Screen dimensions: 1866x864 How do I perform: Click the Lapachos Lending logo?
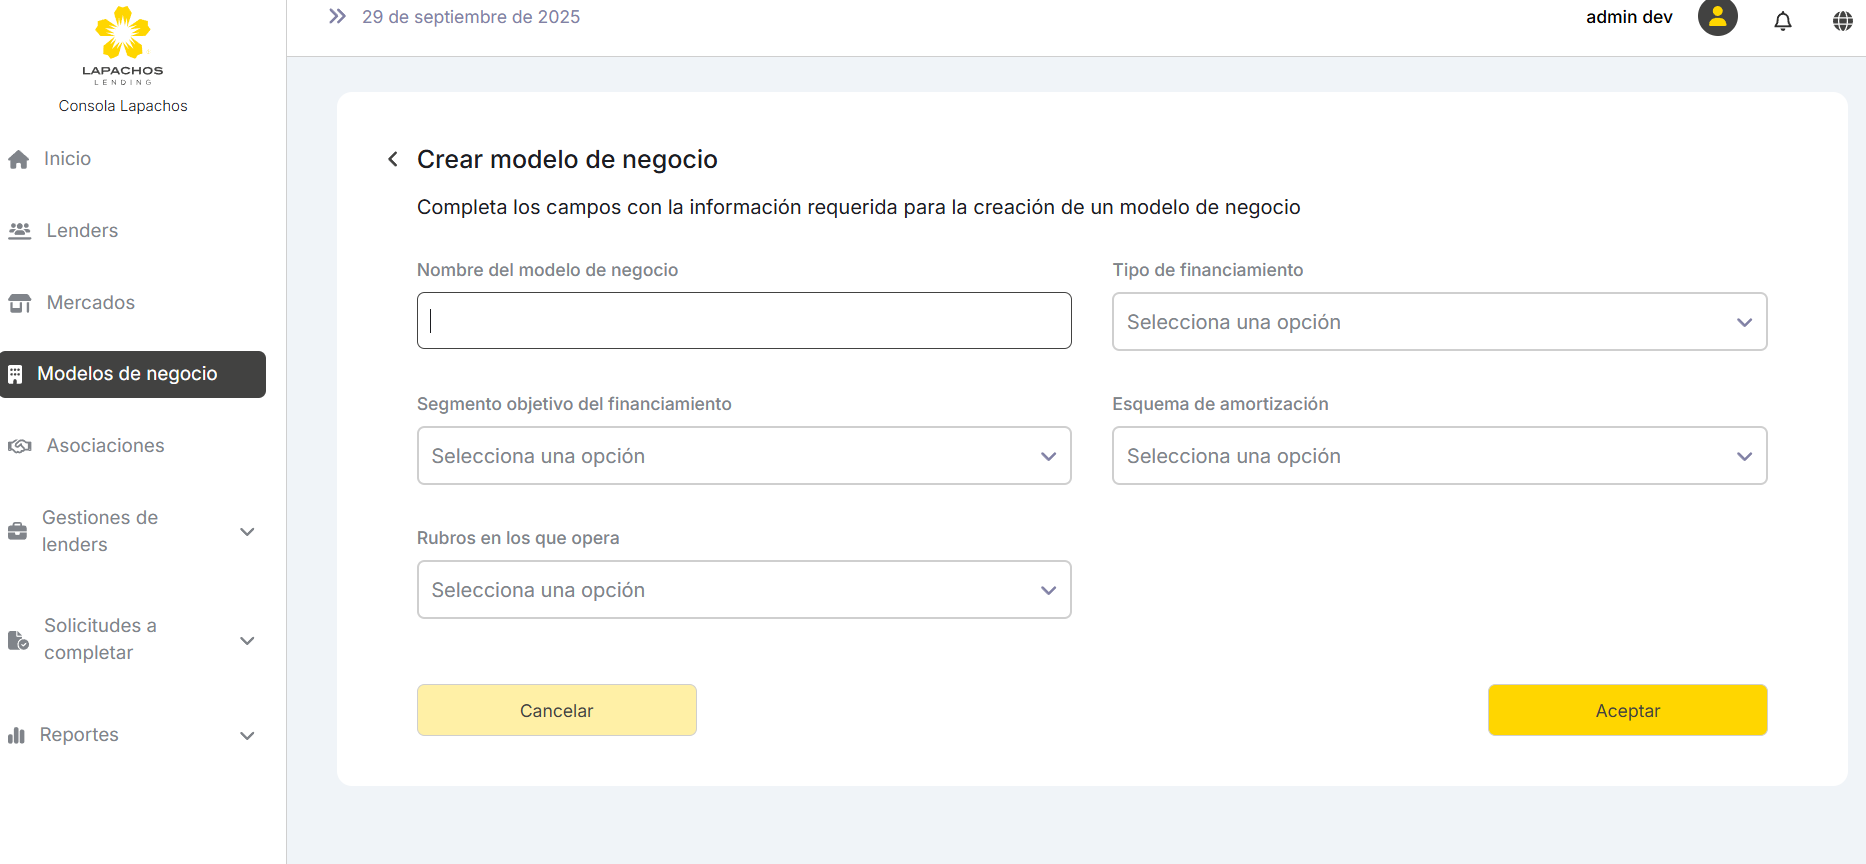pyautogui.click(x=122, y=45)
